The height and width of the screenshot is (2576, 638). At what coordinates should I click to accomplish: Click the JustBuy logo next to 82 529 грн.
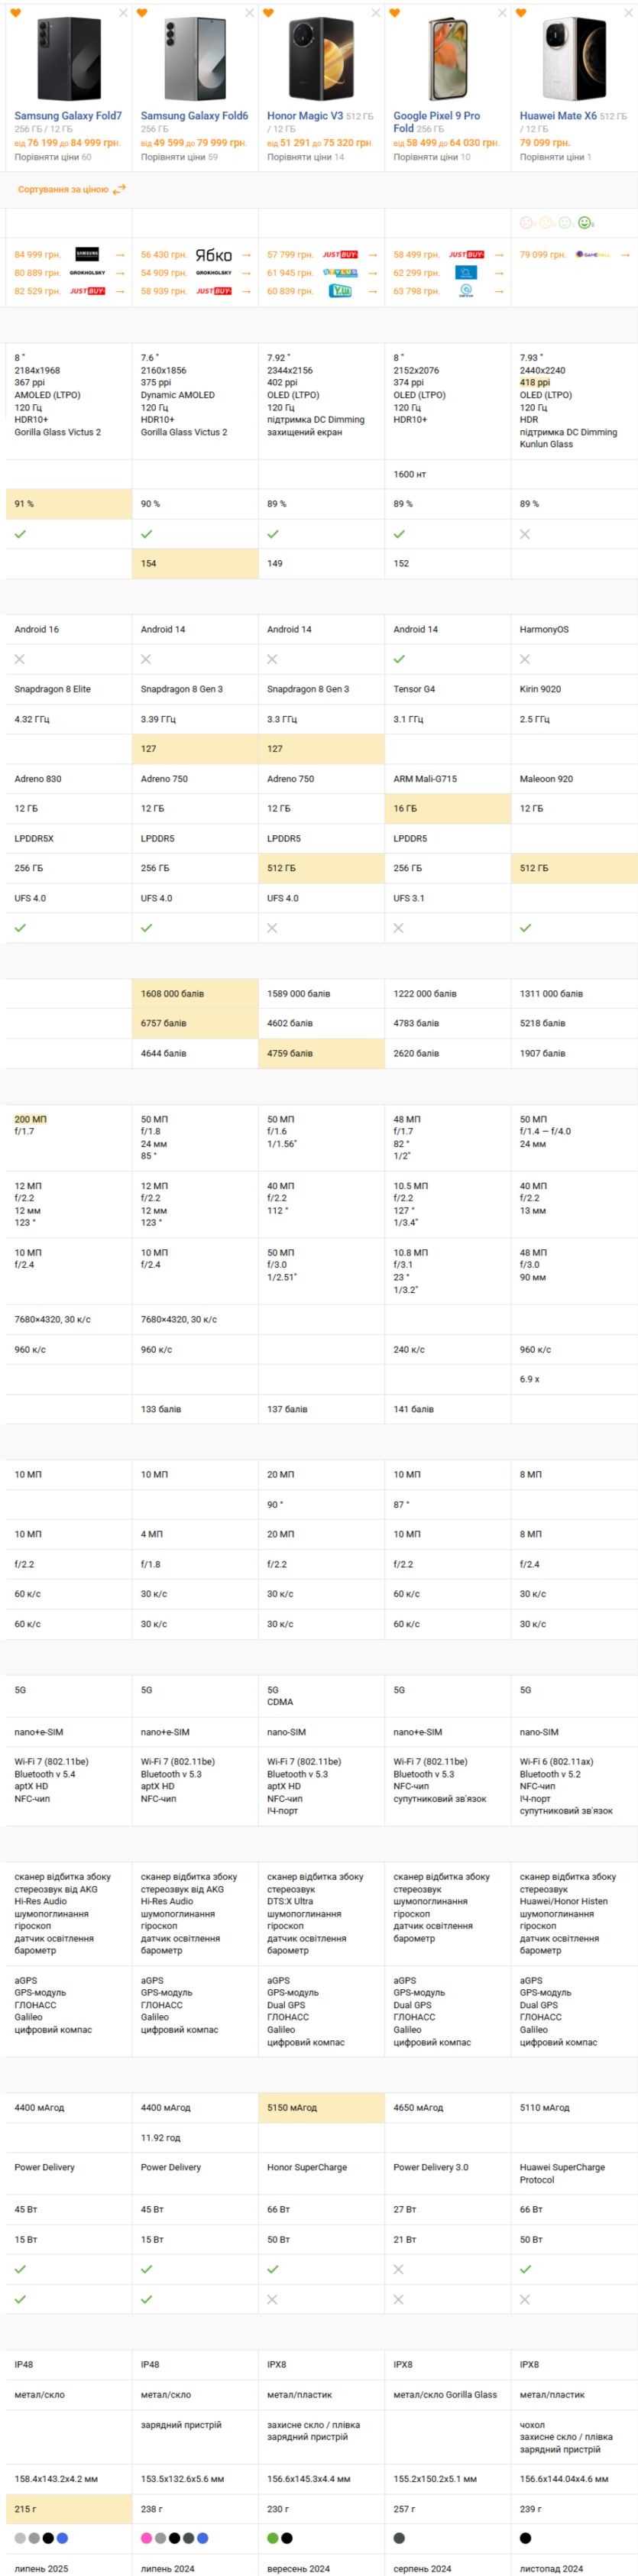(x=87, y=291)
